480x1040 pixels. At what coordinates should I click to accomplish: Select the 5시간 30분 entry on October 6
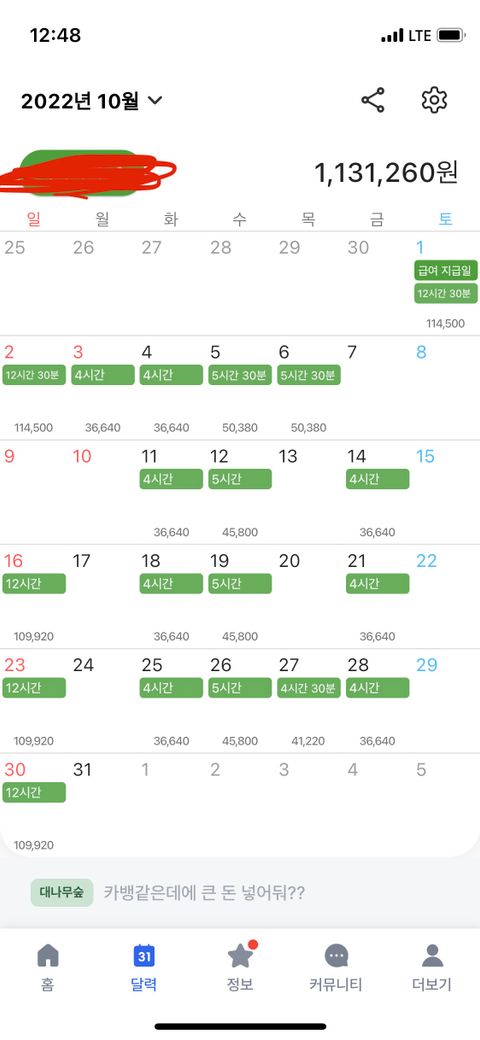click(308, 375)
